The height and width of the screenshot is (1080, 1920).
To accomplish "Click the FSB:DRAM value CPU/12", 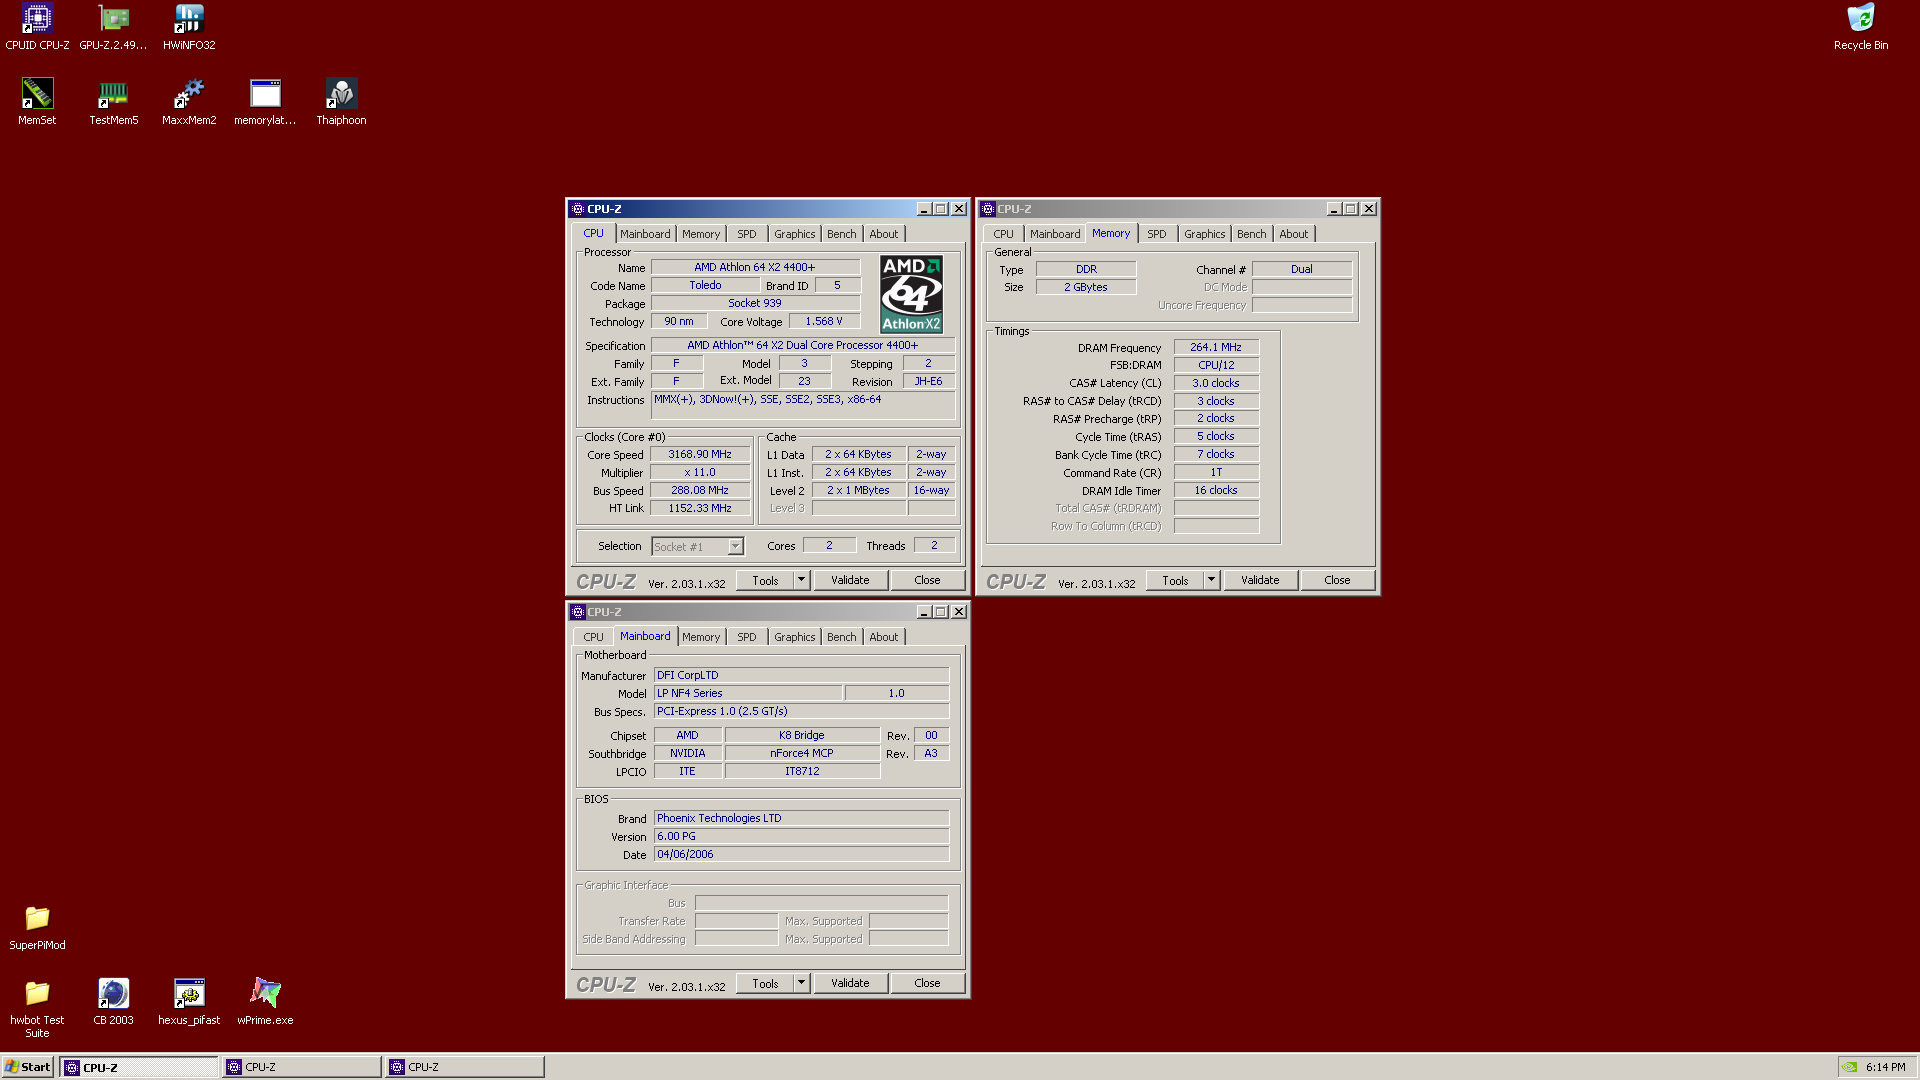I will pos(1216,365).
